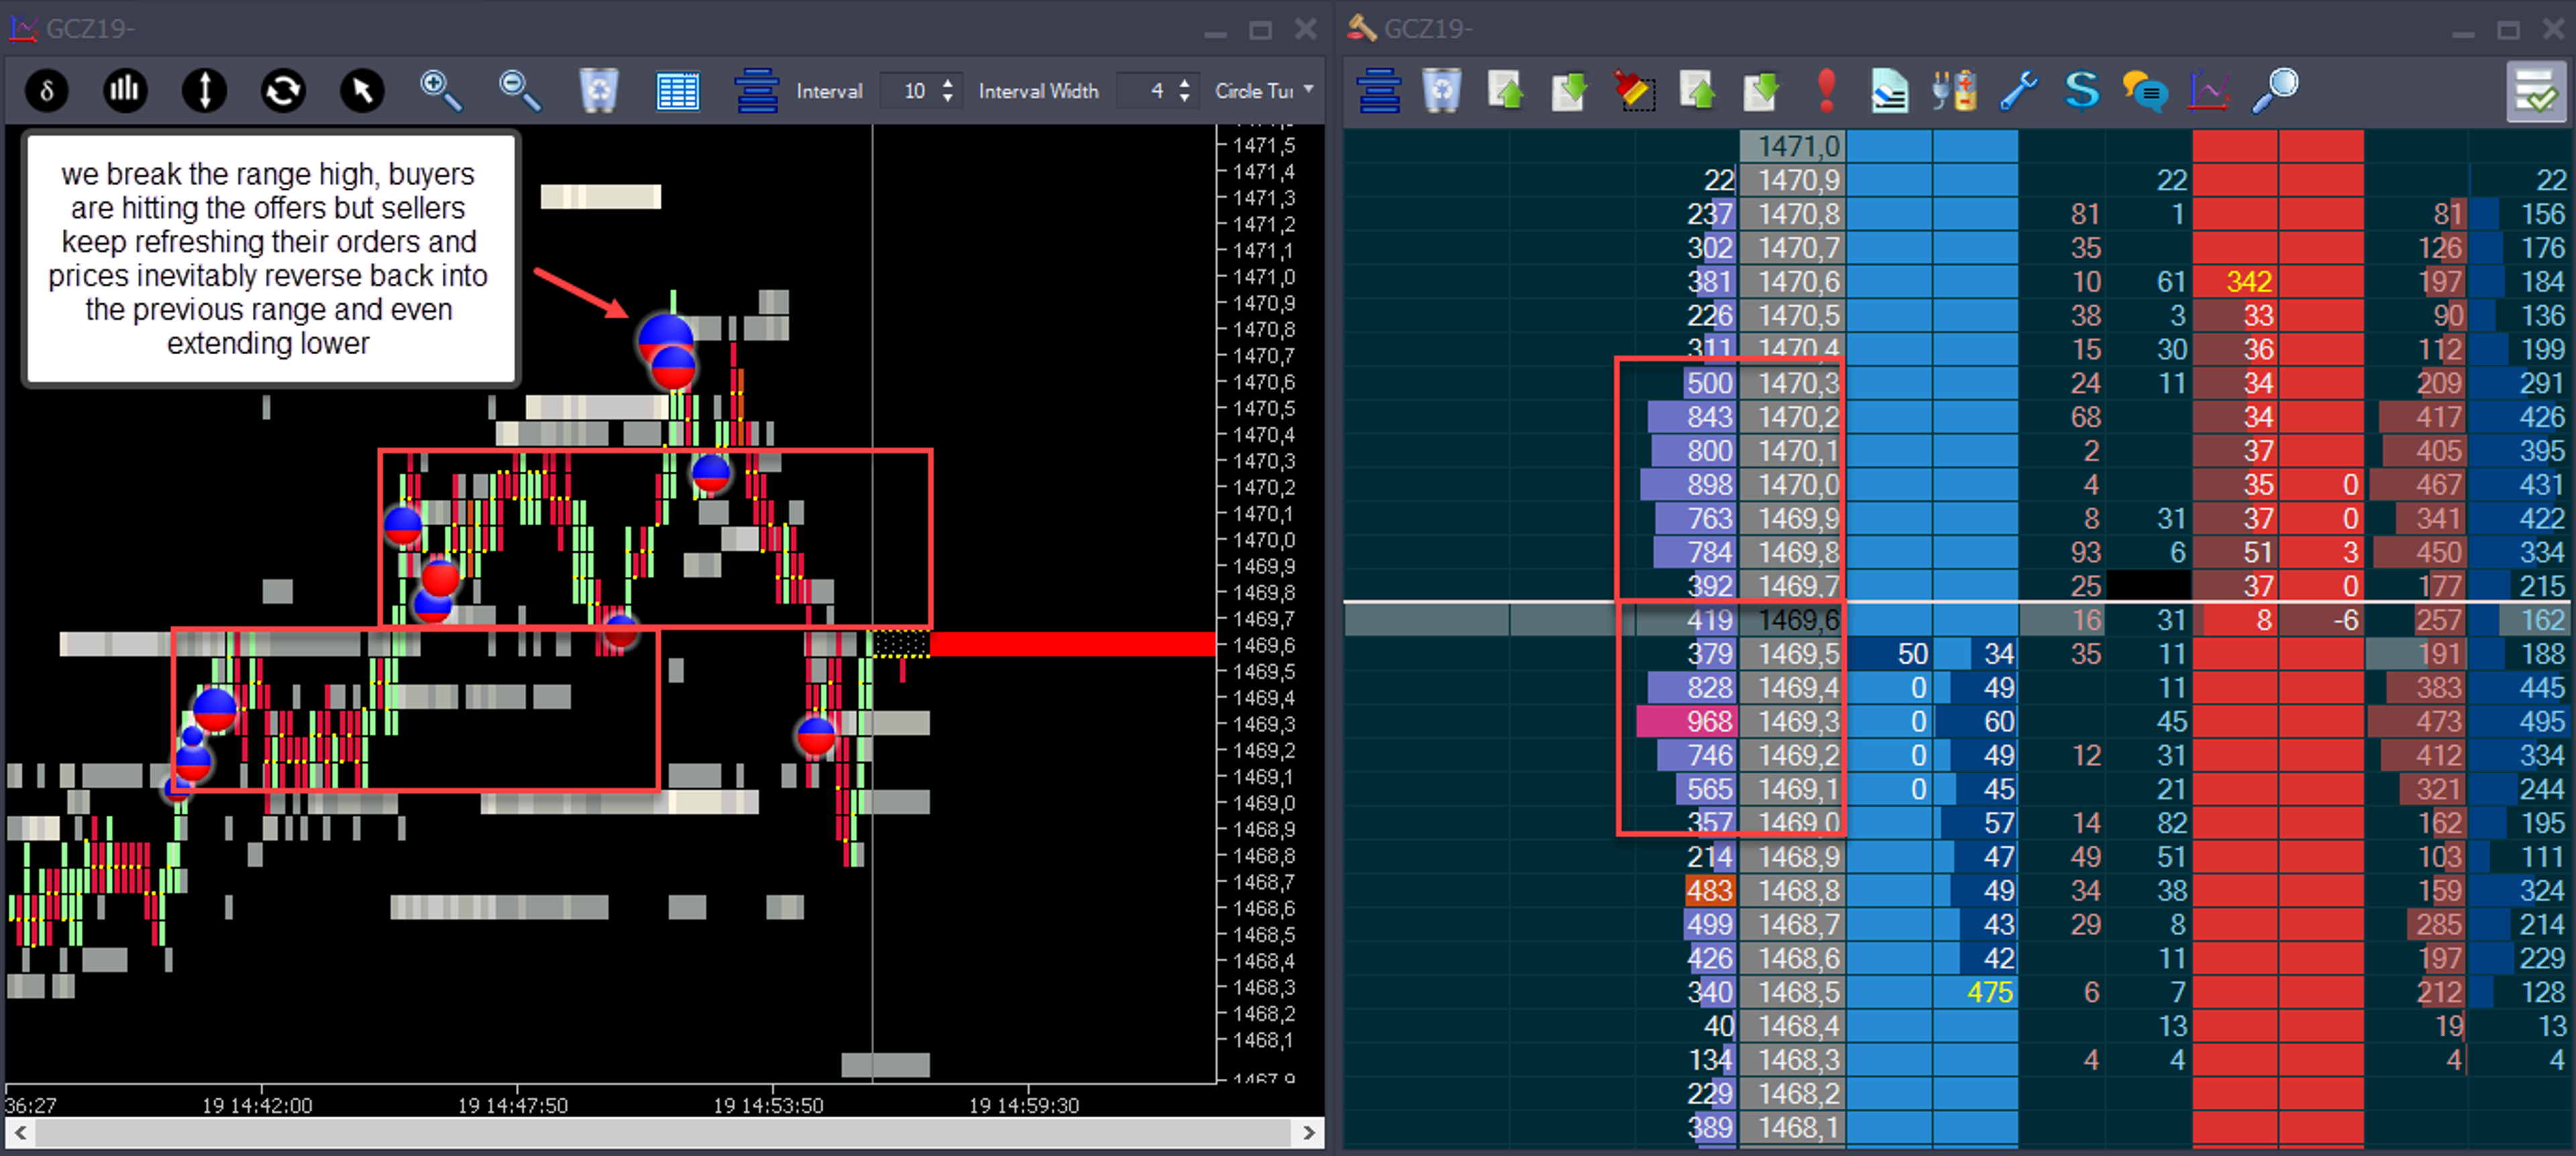
Task: Open the blue wrench settings icon
Action: pos(2019,91)
